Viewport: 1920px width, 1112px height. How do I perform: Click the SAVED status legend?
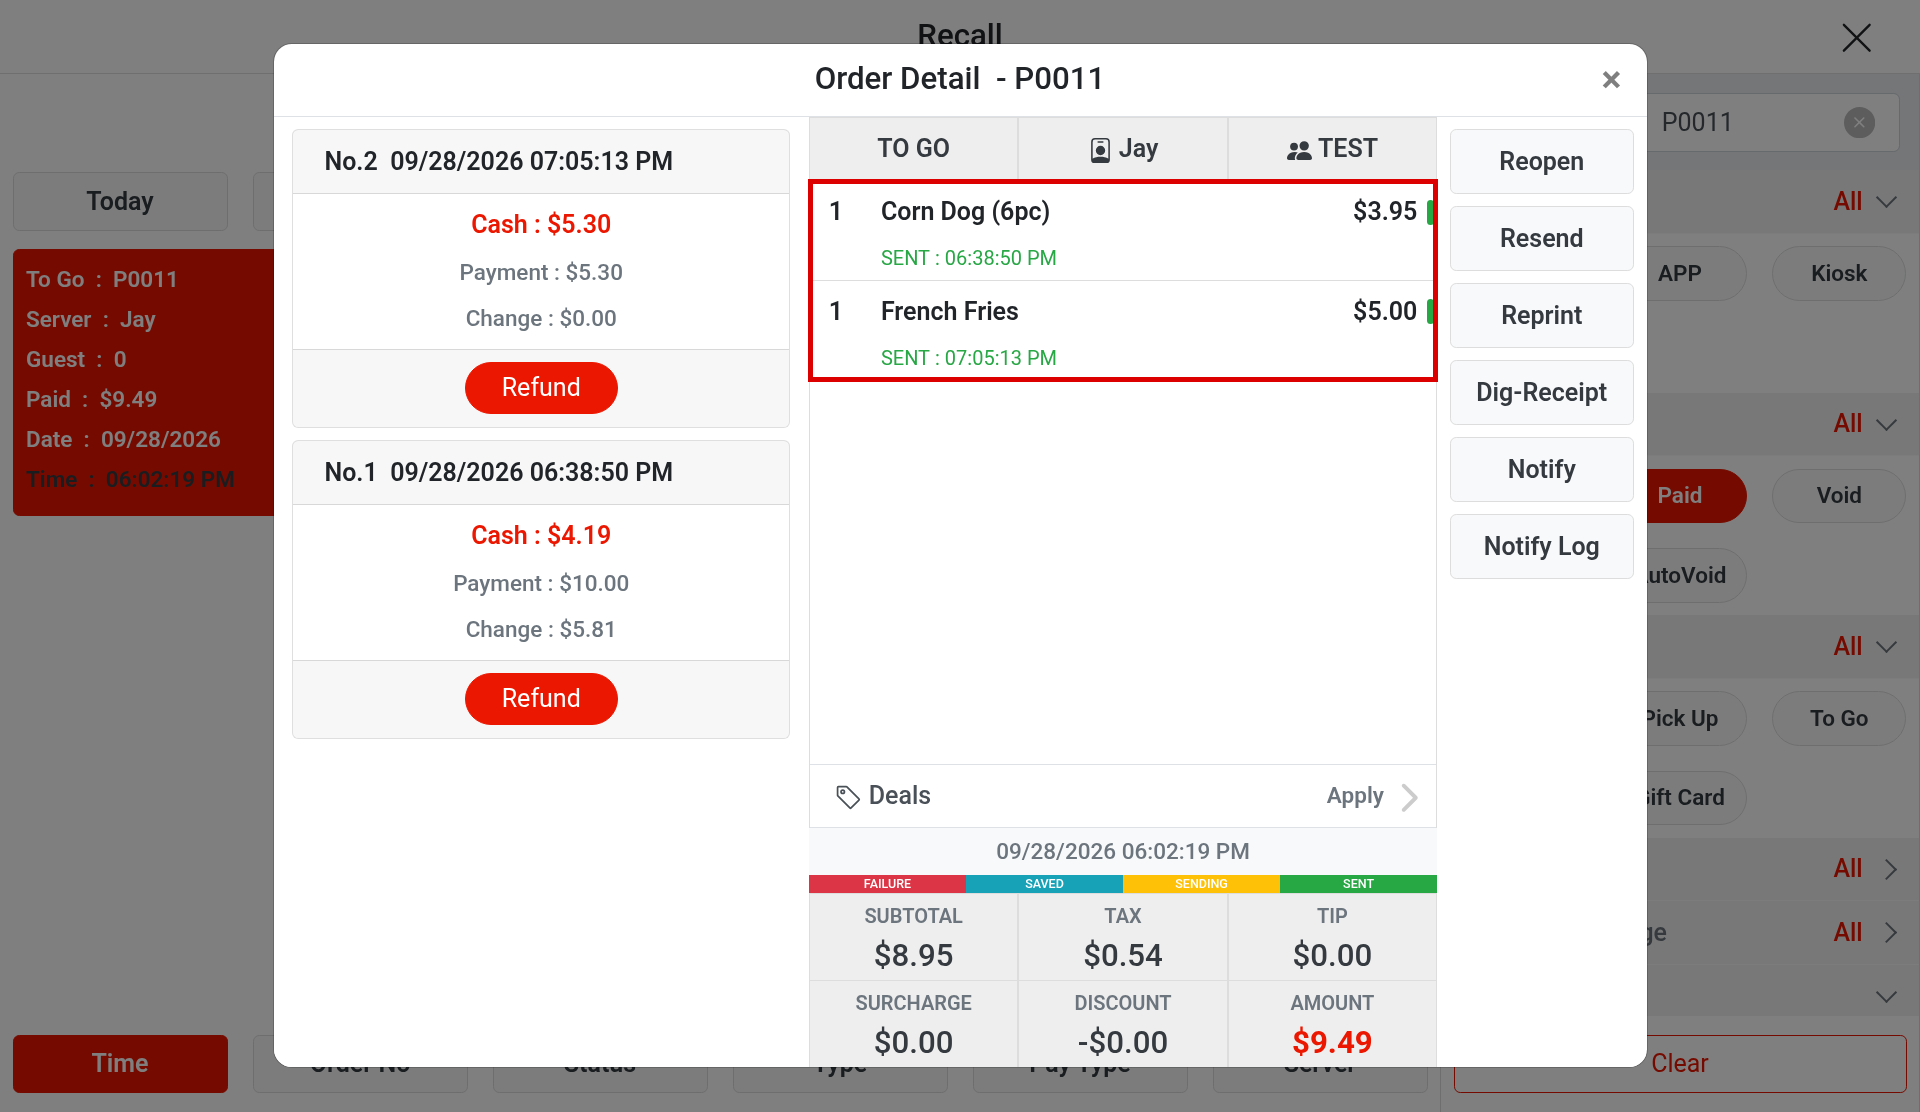coord(1044,884)
